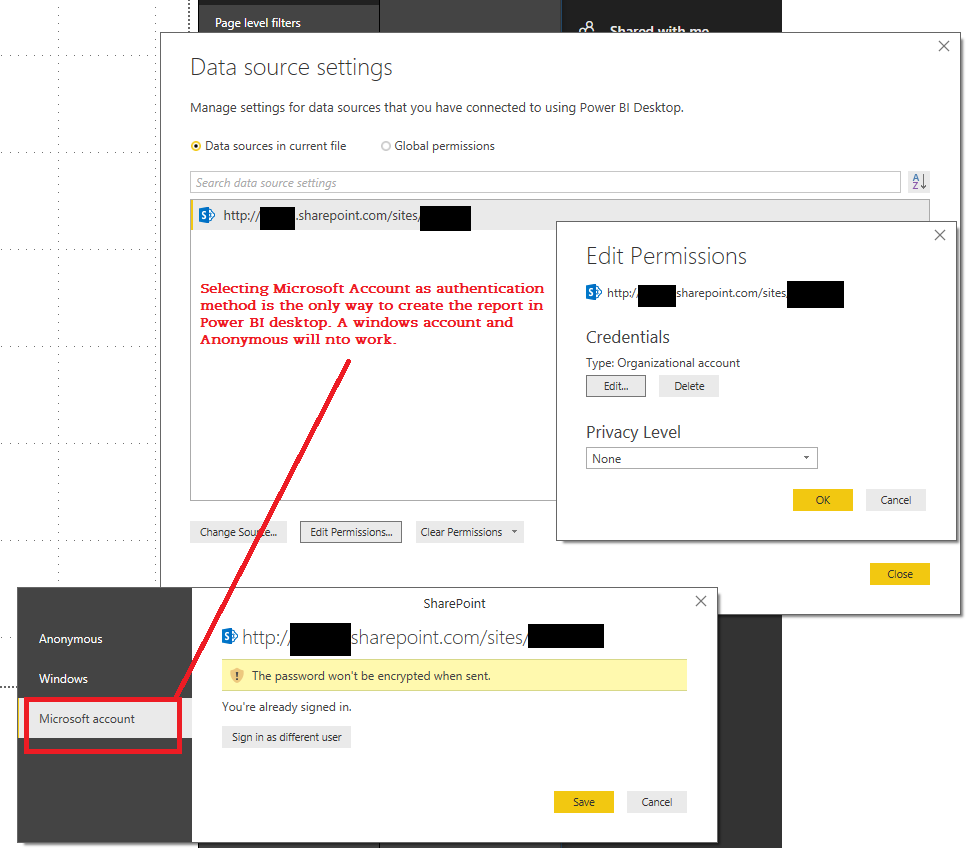Image resolution: width=966 pixels, height=848 pixels.
Task: Click the large URL in SharePoint dialog
Action: click(423, 637)
